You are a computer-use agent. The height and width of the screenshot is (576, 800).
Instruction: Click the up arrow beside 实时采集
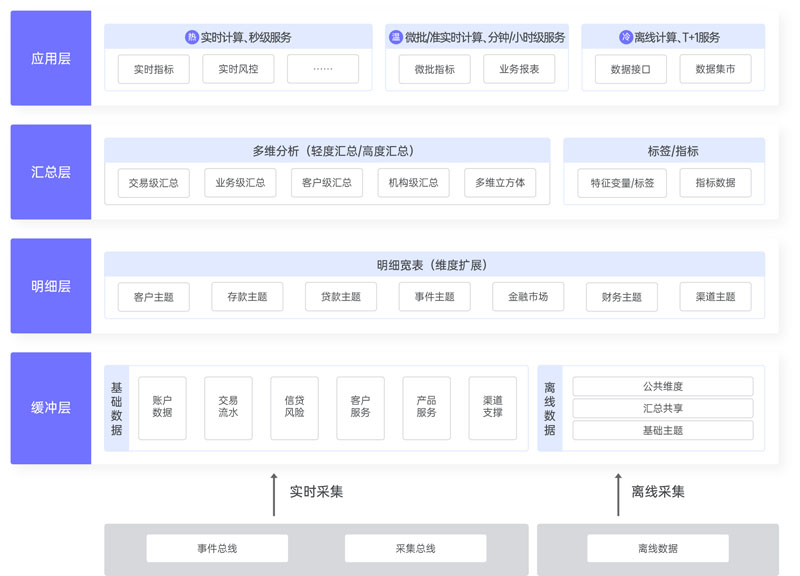pyautogui.click(x=274, y=494)
